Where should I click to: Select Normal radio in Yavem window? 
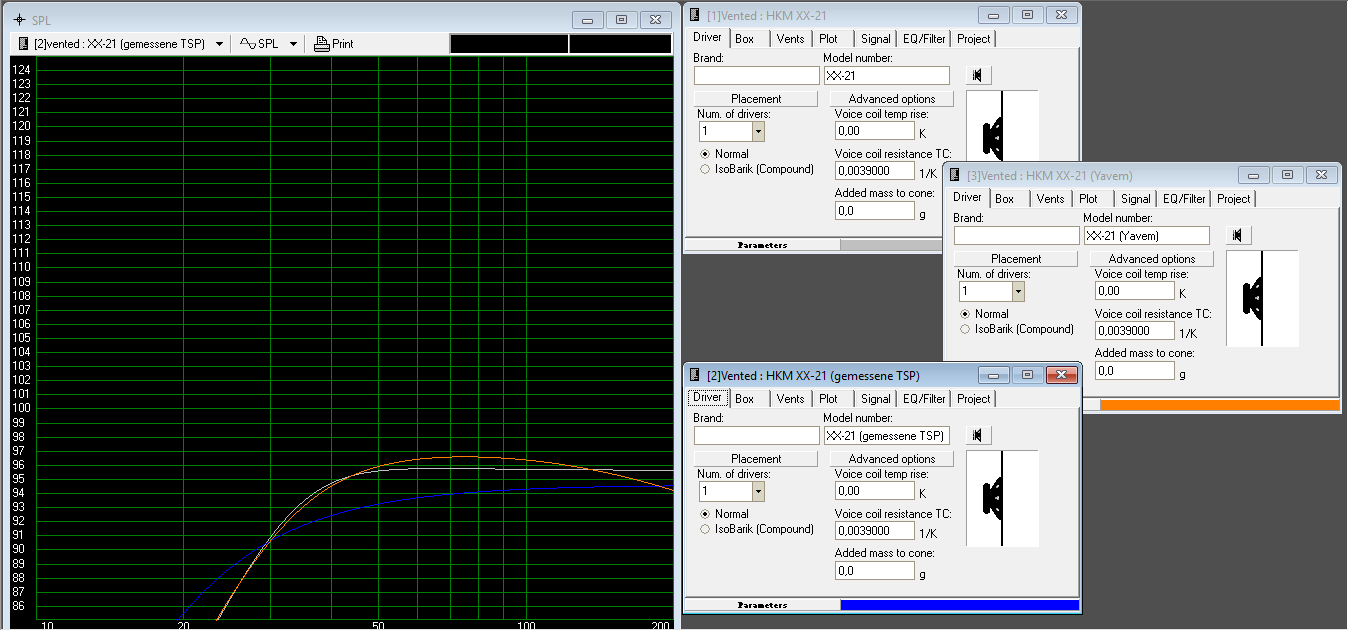(x=965, y=314)
